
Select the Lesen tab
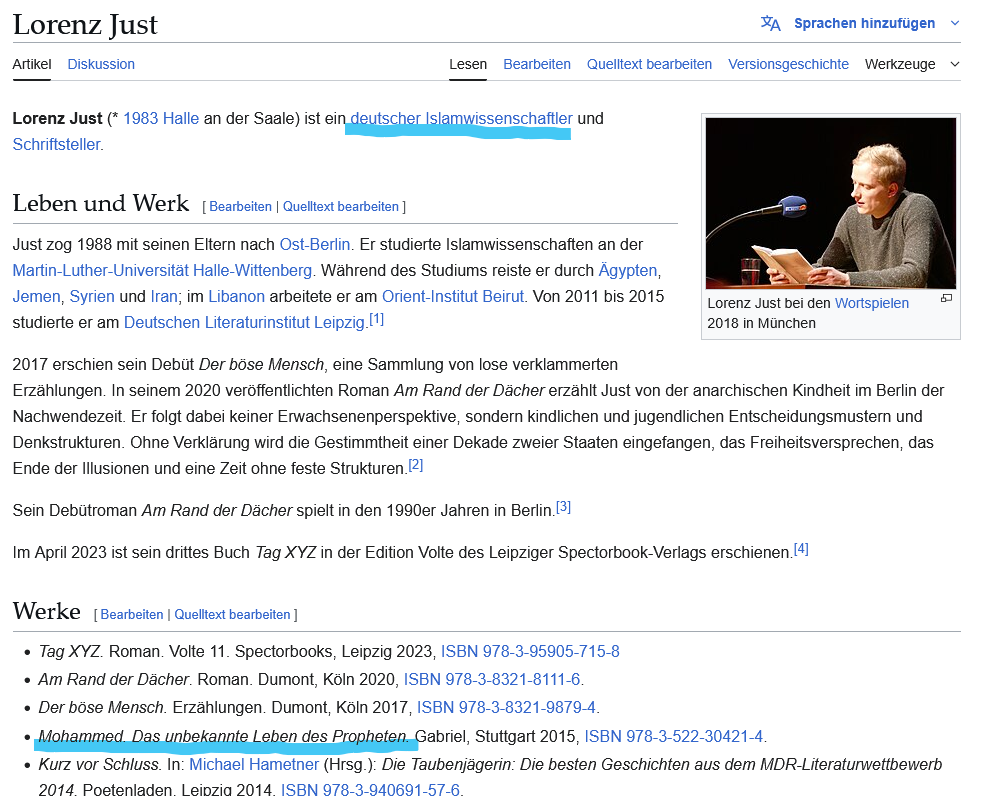[468, 65]
